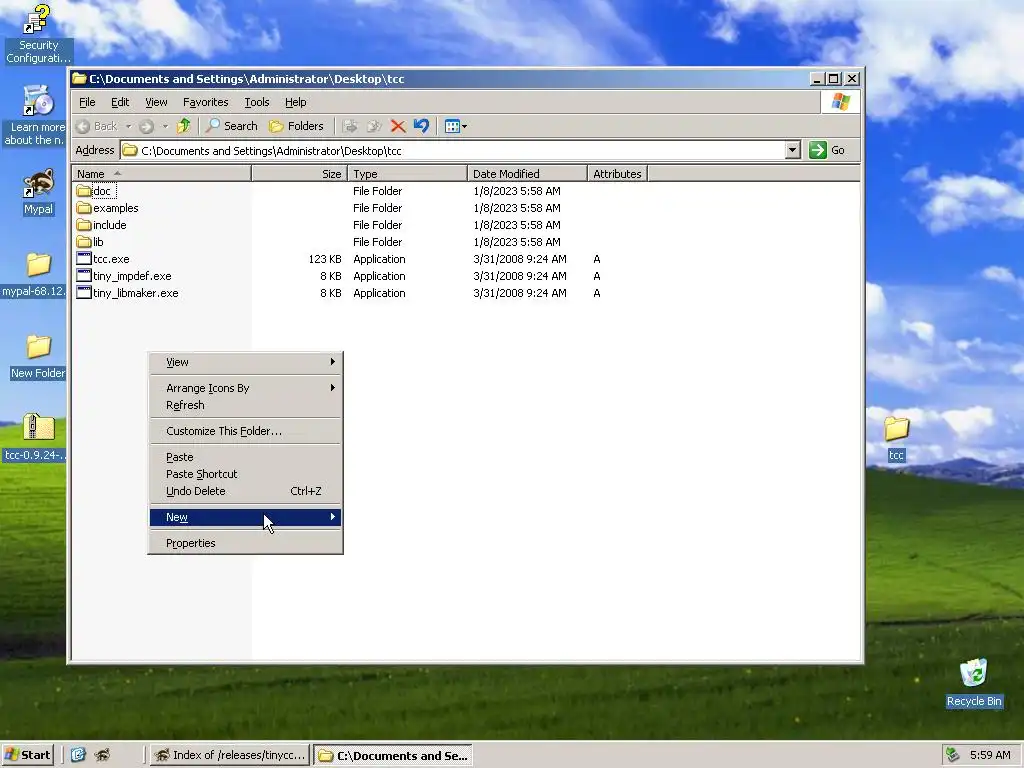Click the folder icon in title bar

pyautogui.click(x=80, y=78)
